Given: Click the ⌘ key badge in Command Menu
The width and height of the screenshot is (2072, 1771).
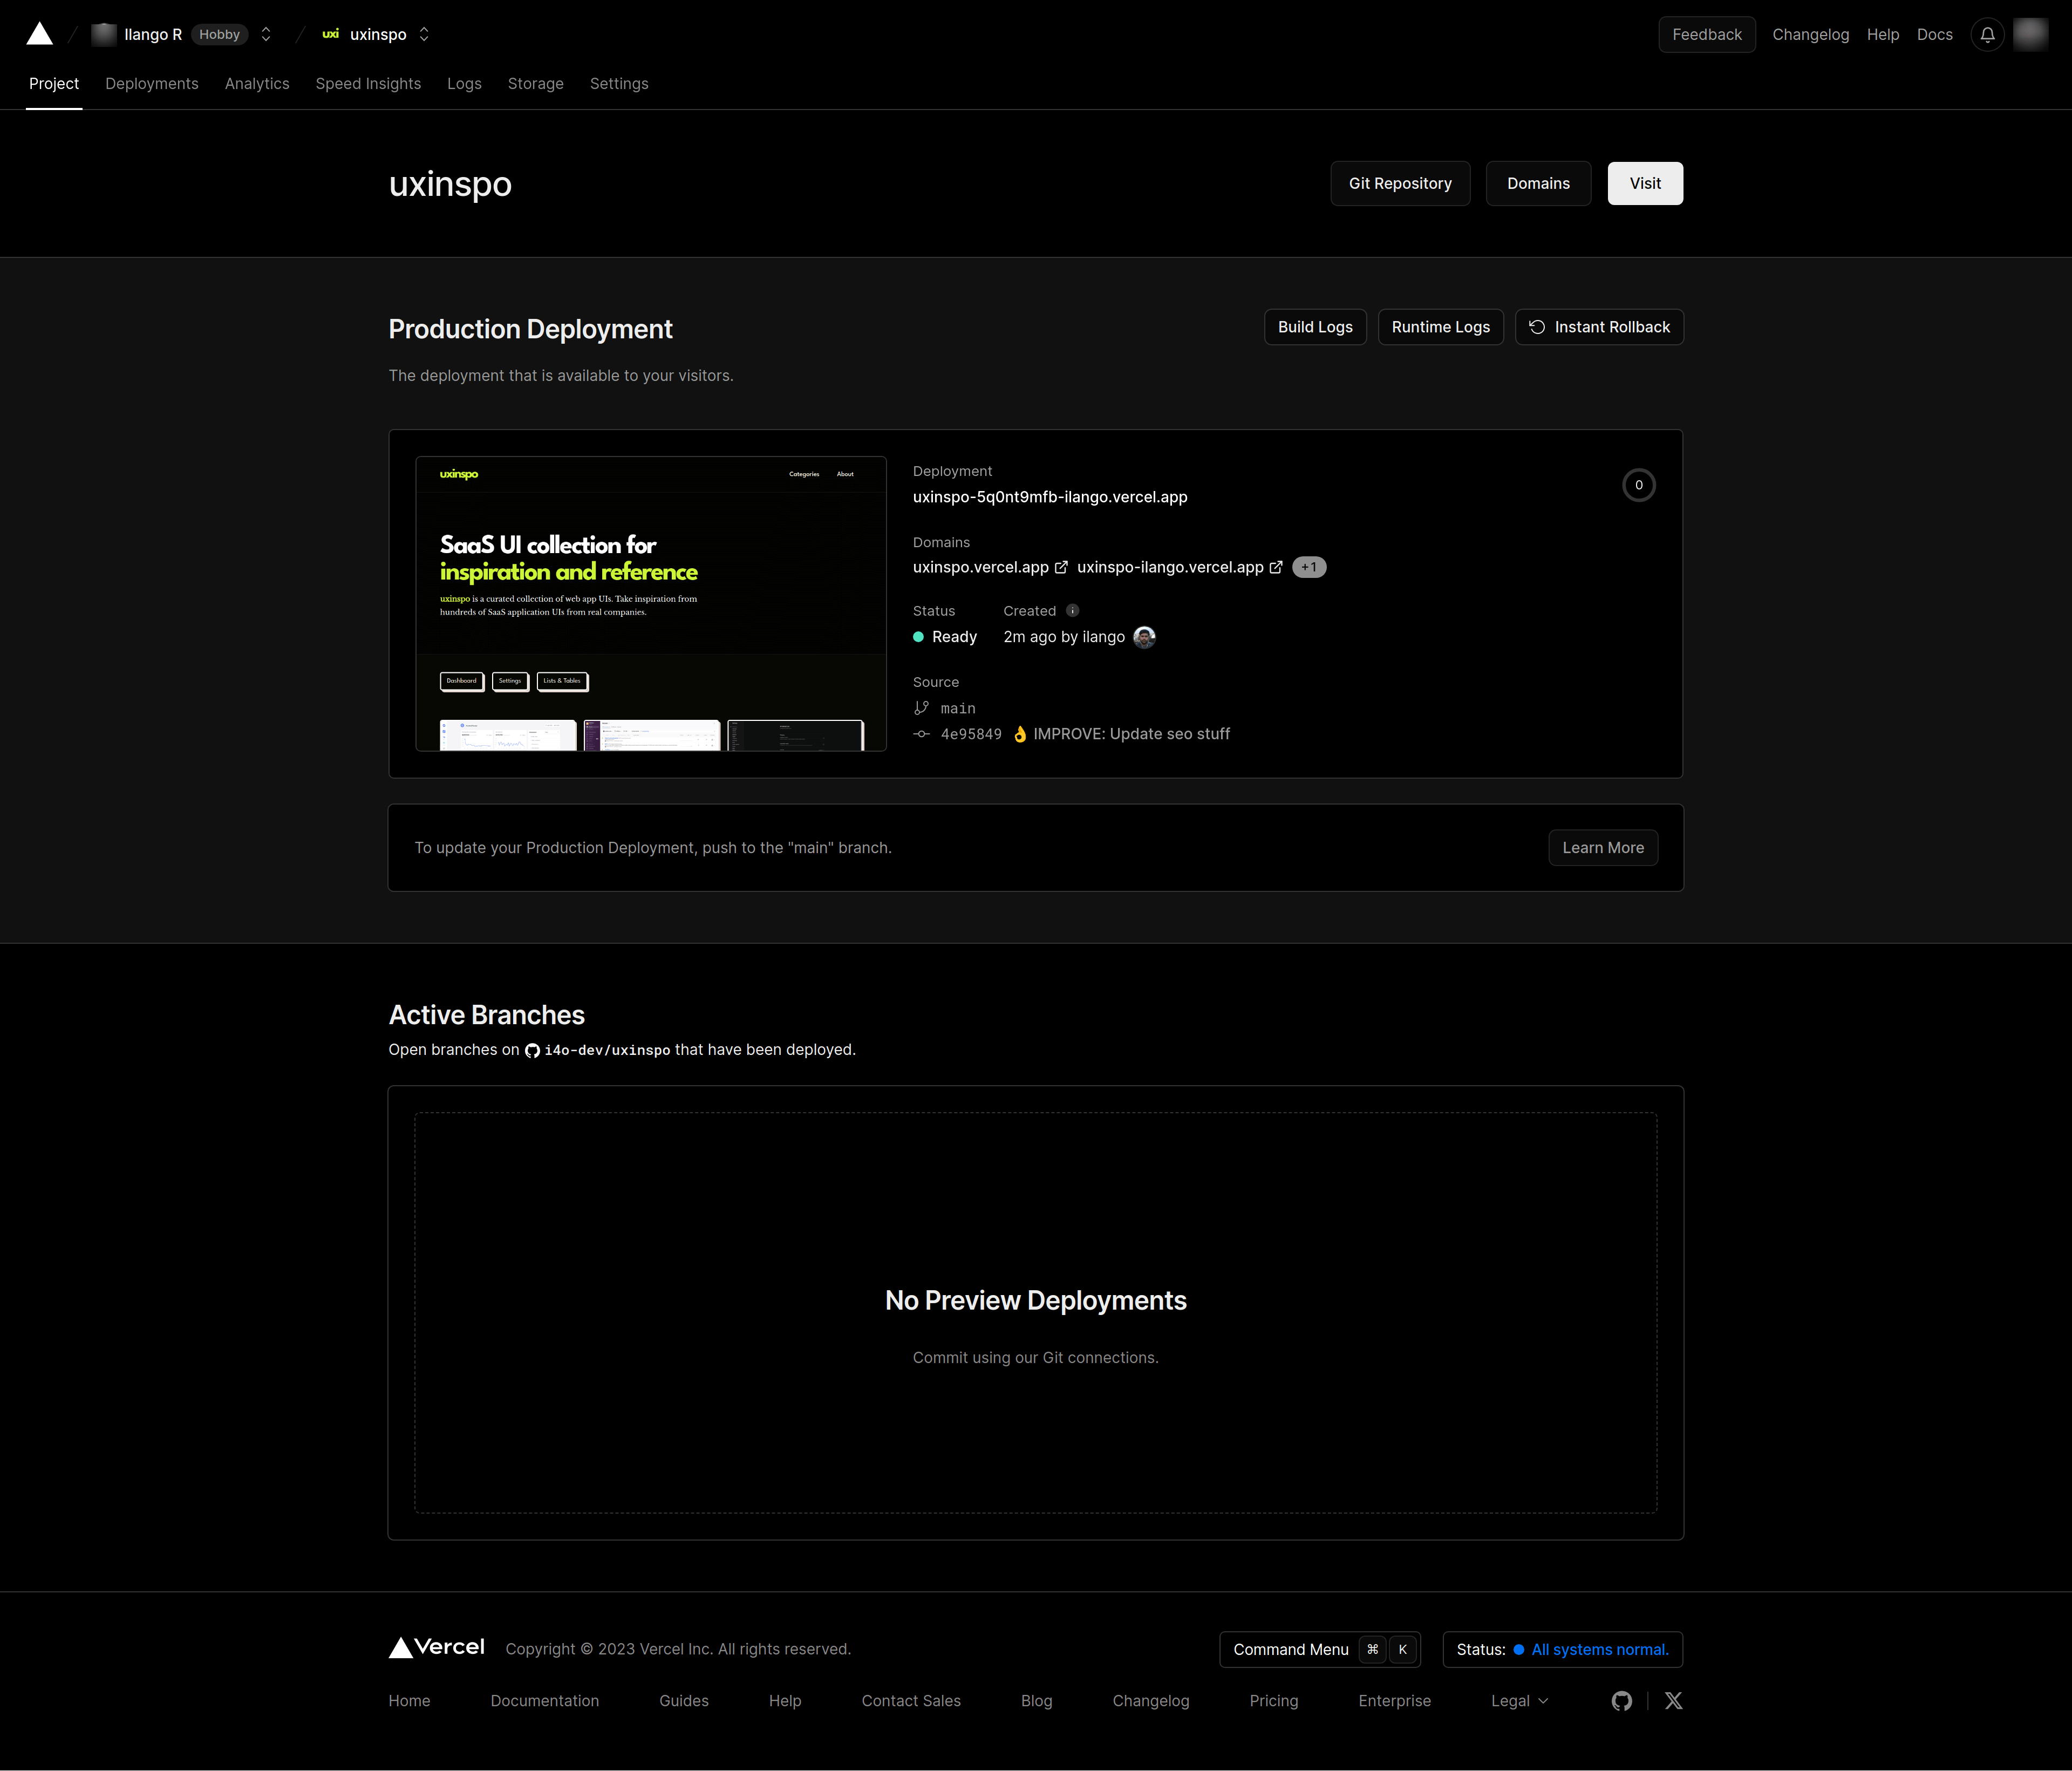Looking at the screenshot, I should pyautogui.click(x=1373, y=1650).
